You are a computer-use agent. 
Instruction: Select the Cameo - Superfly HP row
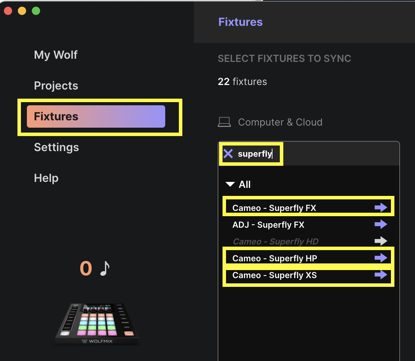(x=308, y=258)
